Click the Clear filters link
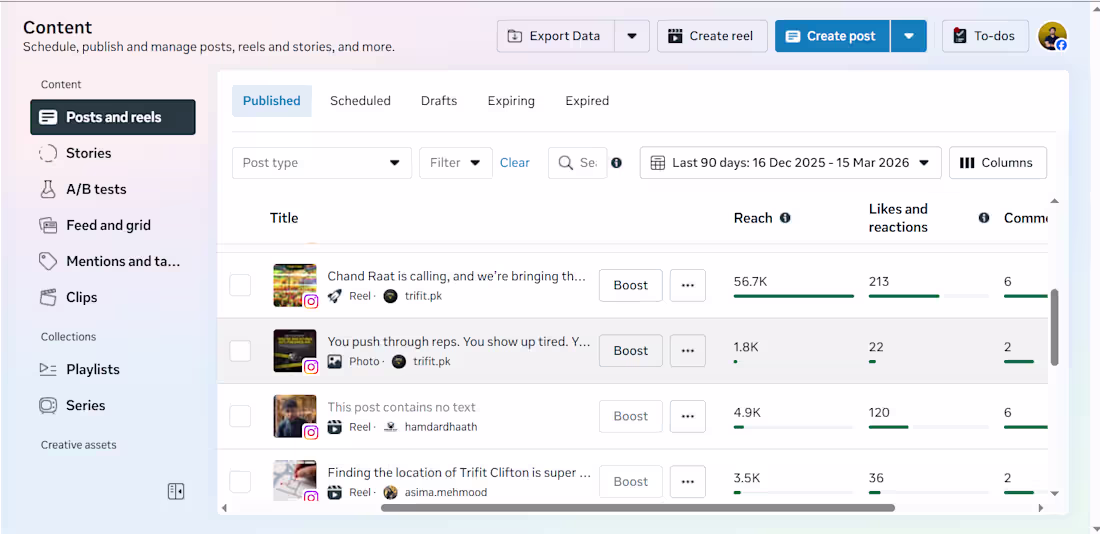Screen dimensions: 1100x534 coord(515,163)
